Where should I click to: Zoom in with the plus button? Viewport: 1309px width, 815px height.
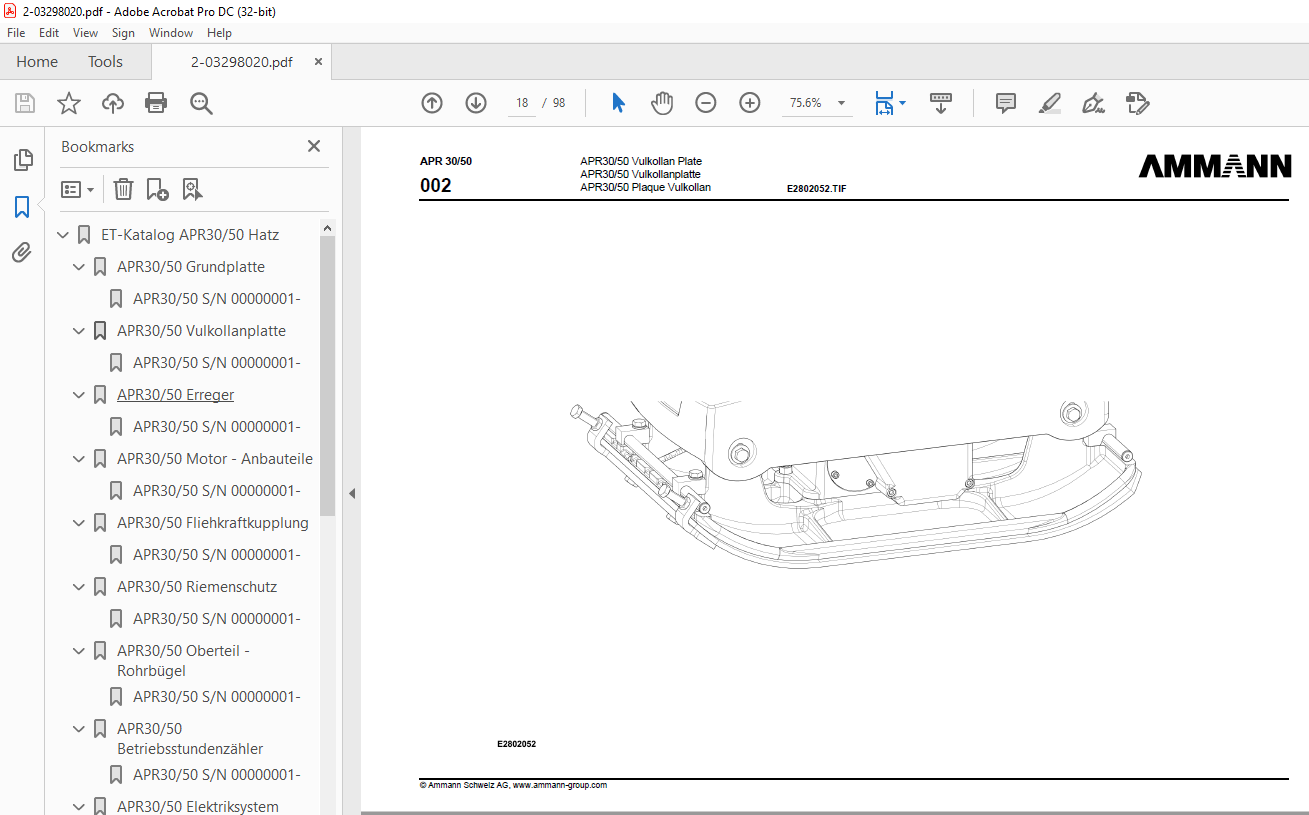(750, 103)
